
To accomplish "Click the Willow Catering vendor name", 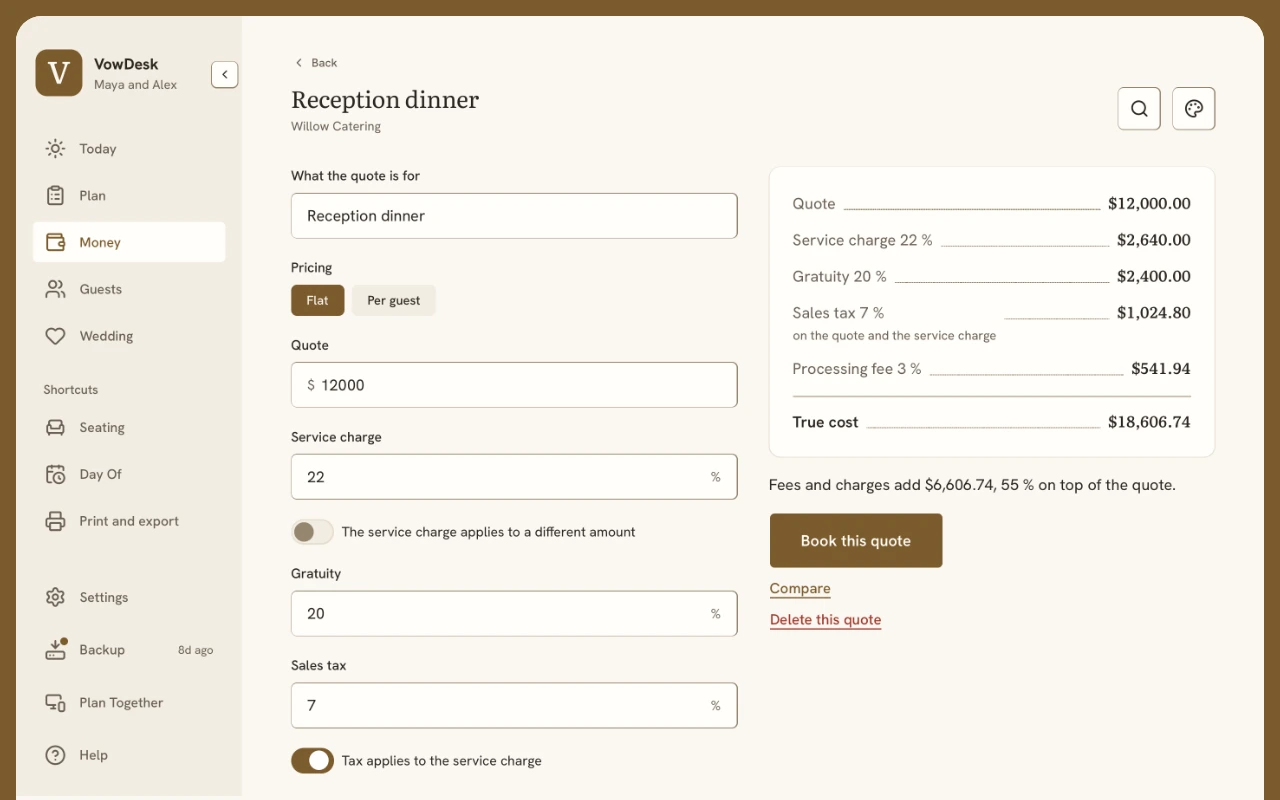I will pos(336,127).
